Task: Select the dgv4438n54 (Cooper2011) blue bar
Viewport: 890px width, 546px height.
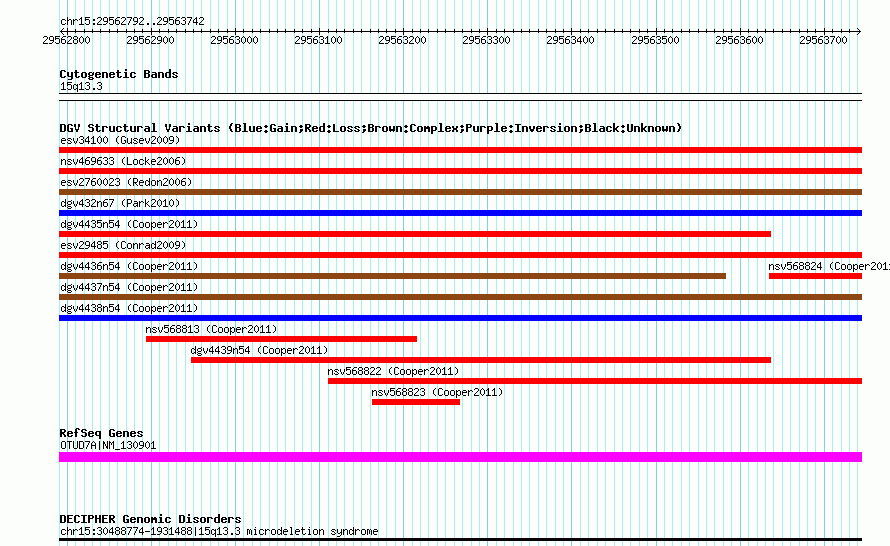Action: pyautogui.click(x=460, y=318)
